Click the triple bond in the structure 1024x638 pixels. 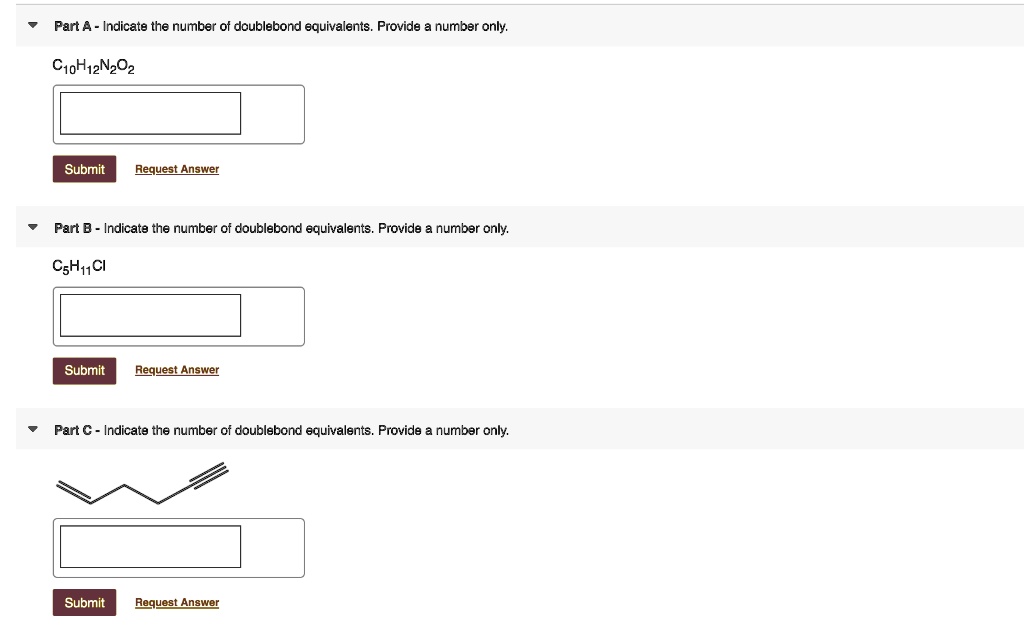[209, 475]
